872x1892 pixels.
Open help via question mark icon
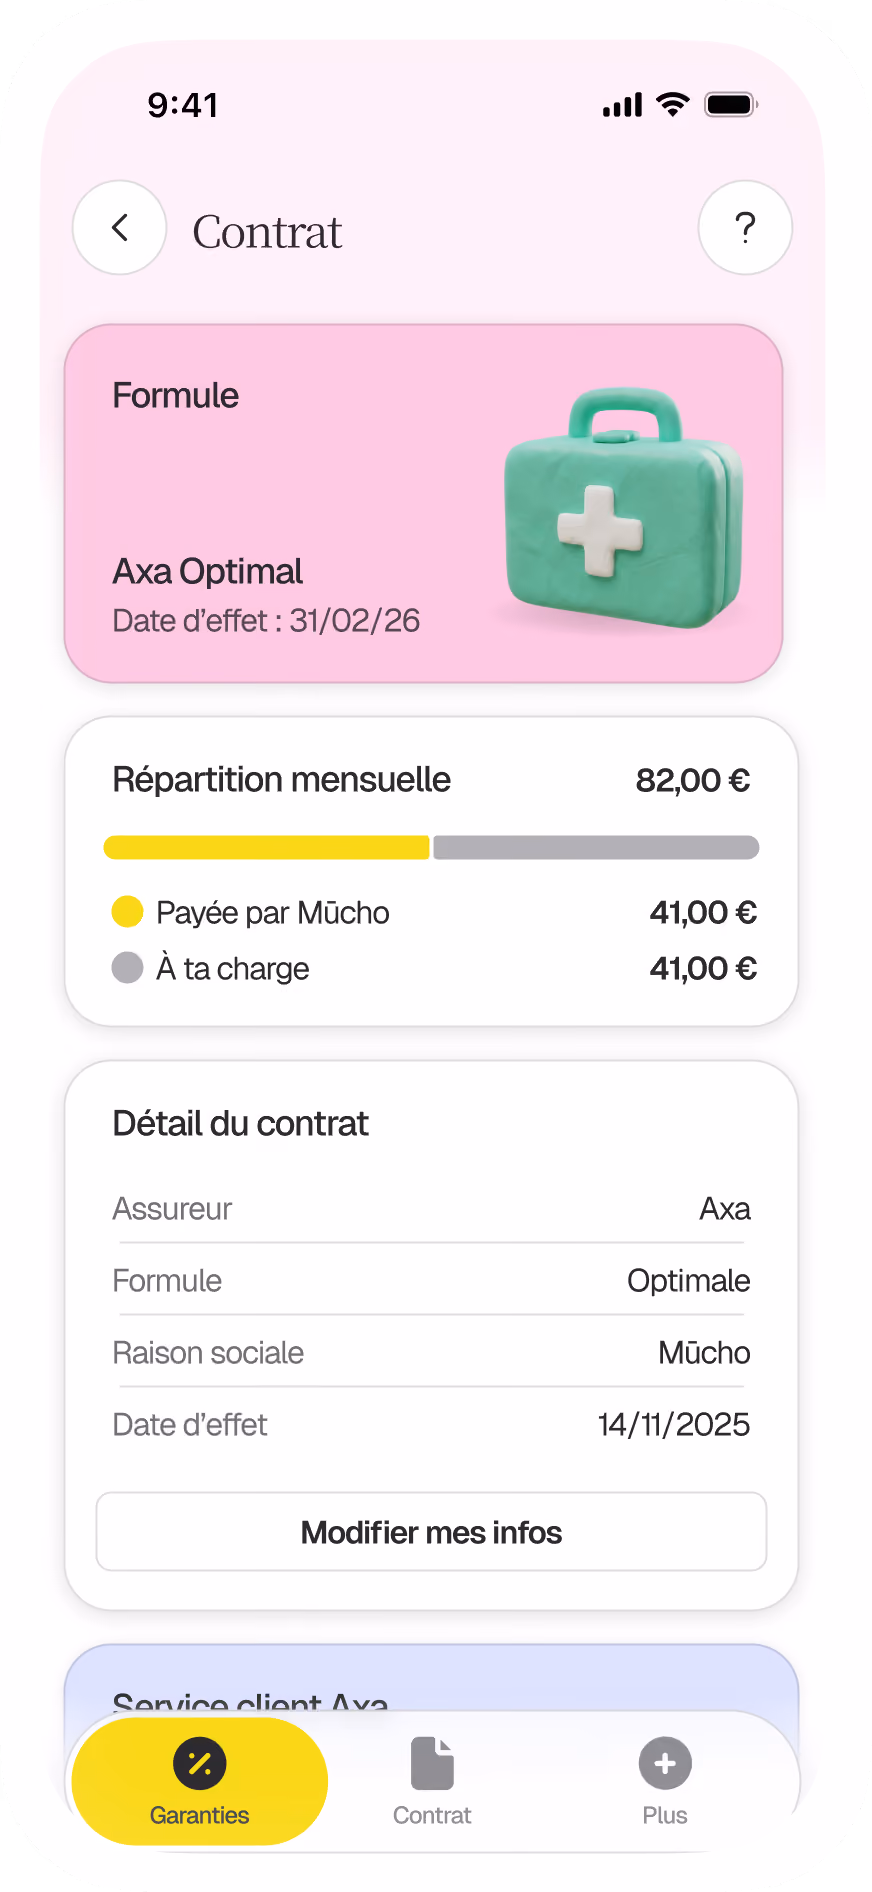[x=745, y=228]
